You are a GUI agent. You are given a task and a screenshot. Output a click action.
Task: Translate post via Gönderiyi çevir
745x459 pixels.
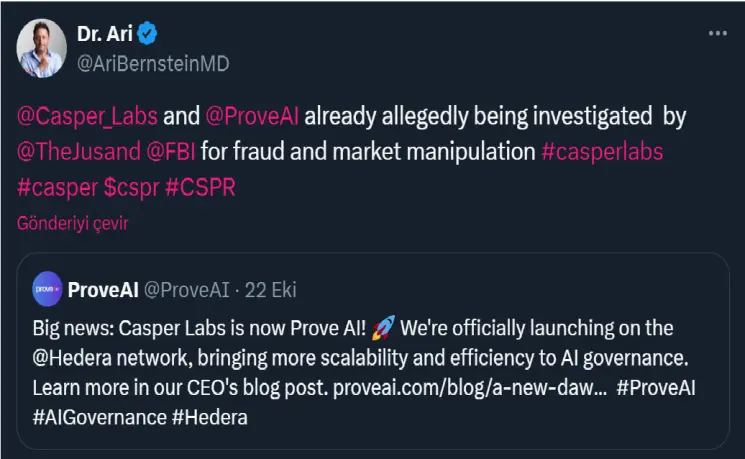[73, 223]
